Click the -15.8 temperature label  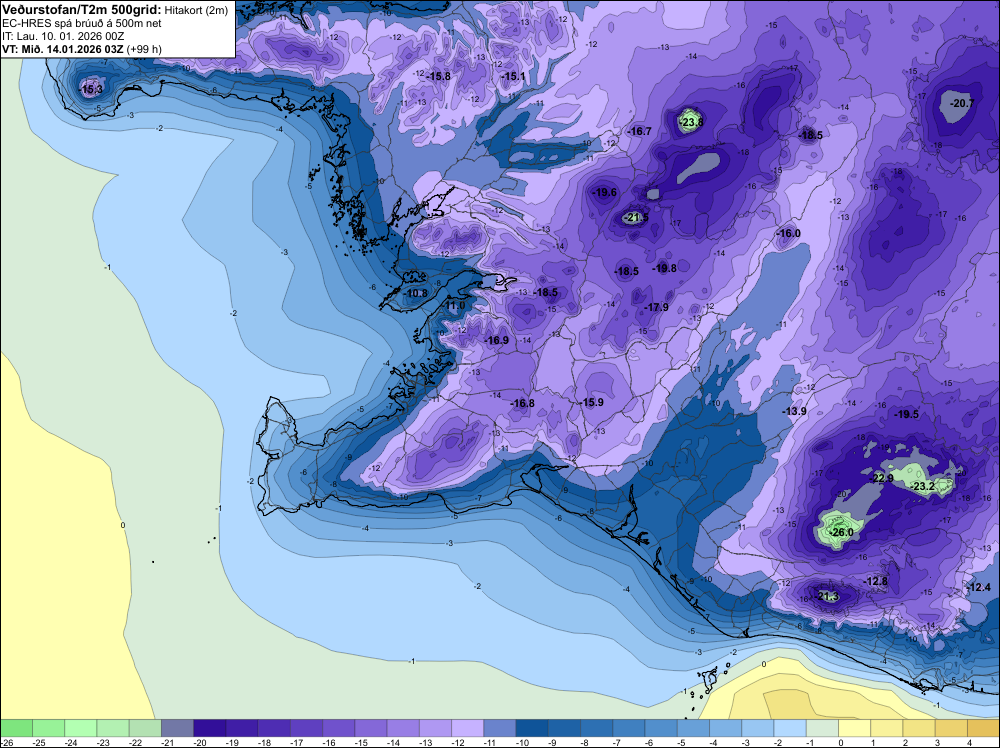pyautogui.click(x=439, y=77)
